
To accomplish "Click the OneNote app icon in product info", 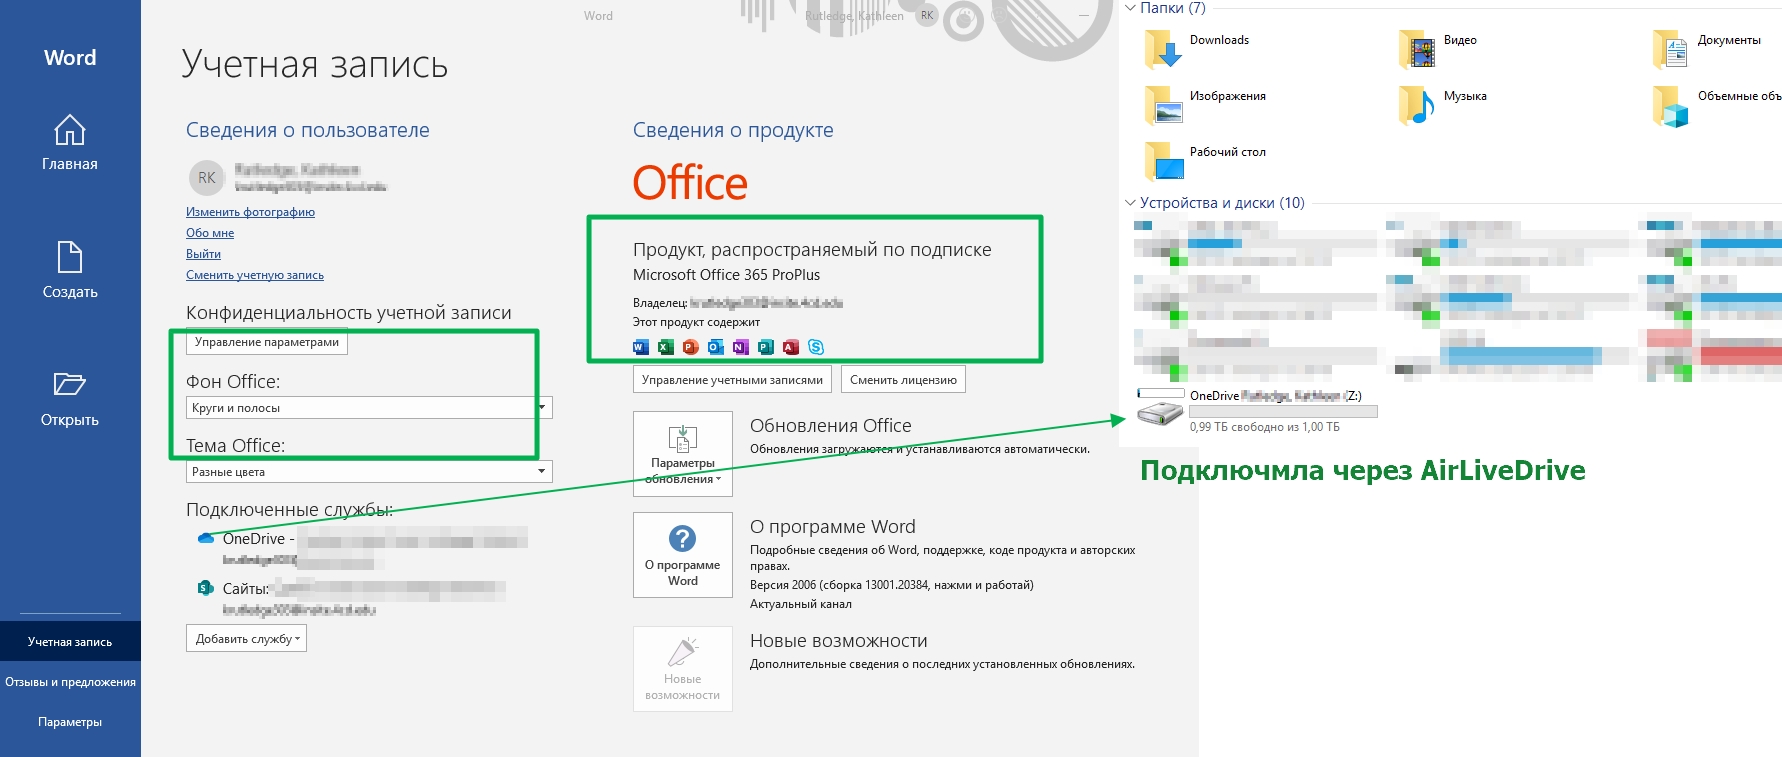I will pos(741,347).
